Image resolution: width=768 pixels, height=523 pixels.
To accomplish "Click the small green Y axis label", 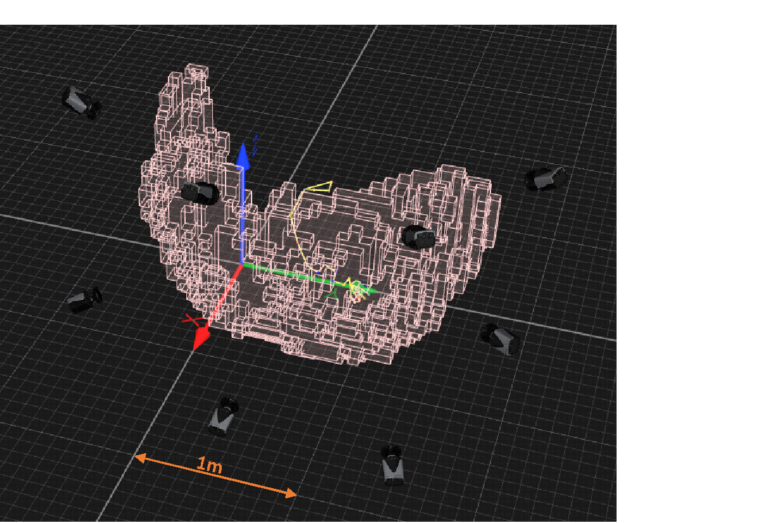I will pos(332,294).
